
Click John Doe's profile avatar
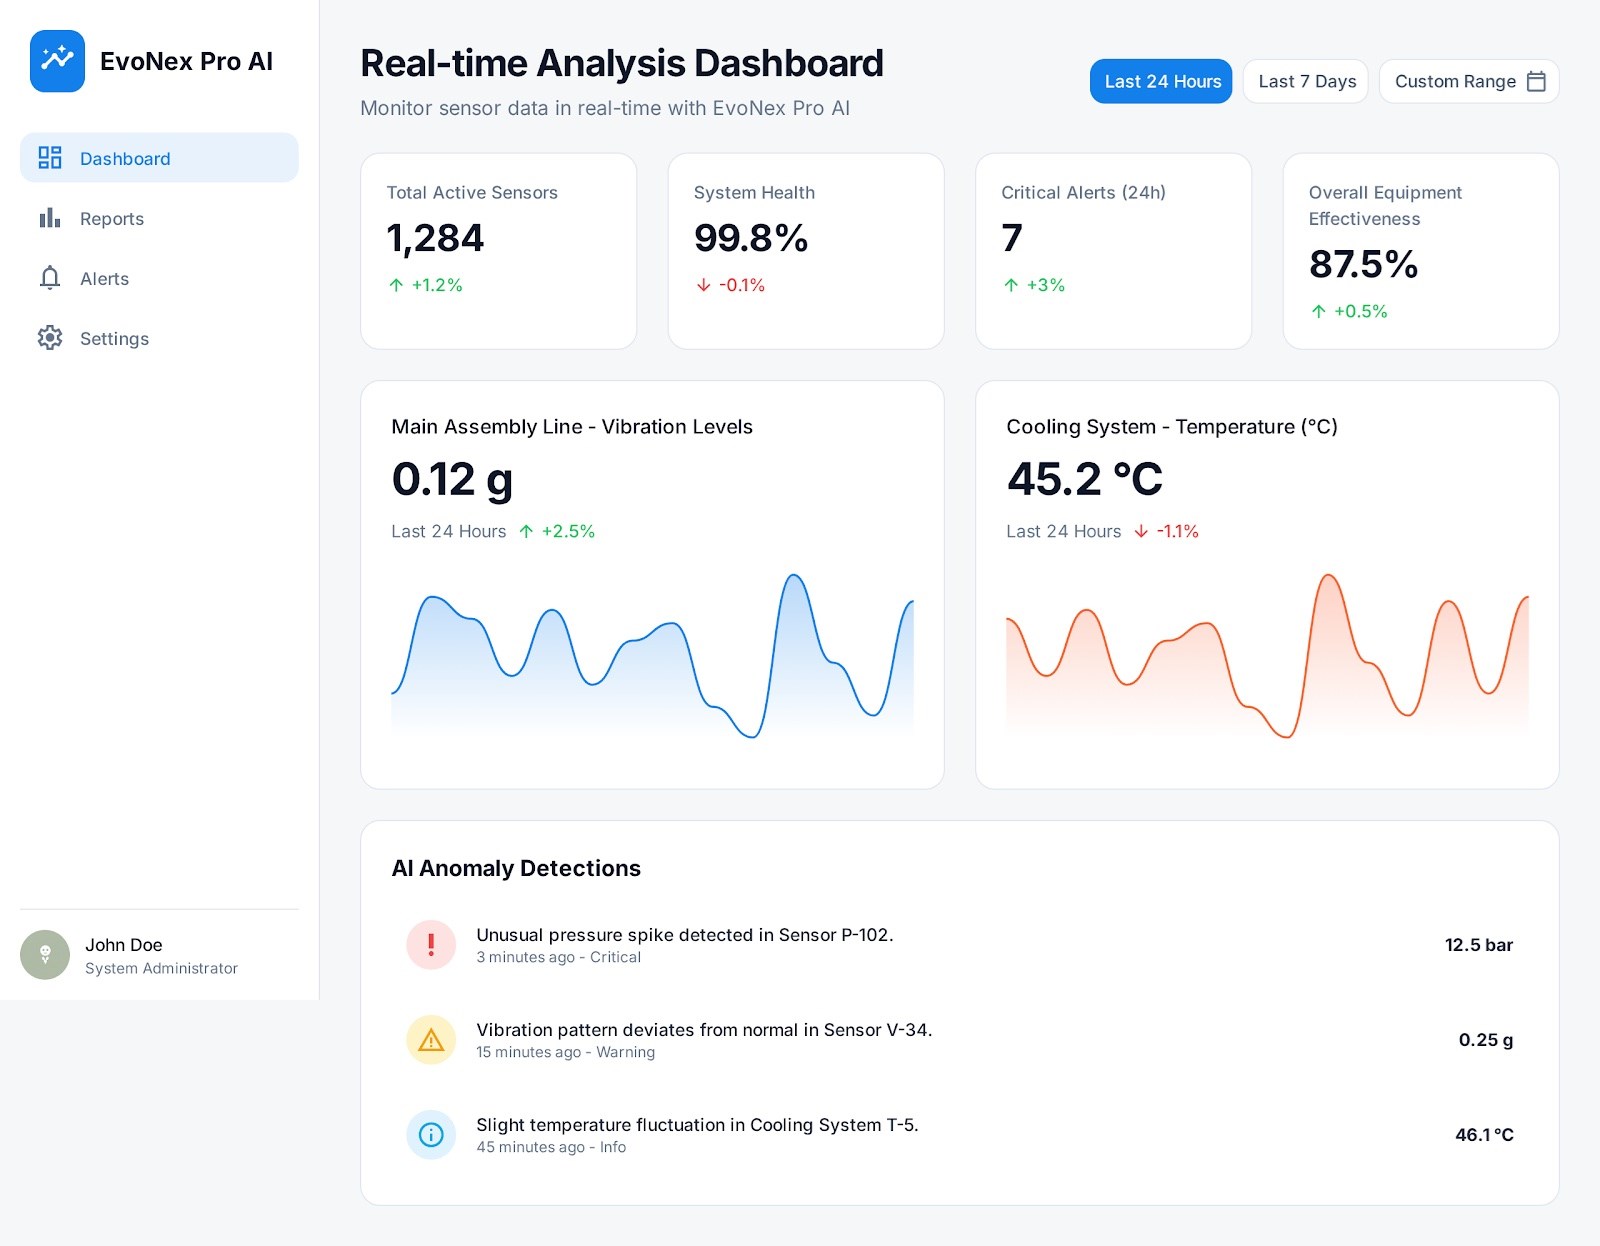tap(45, 955)
